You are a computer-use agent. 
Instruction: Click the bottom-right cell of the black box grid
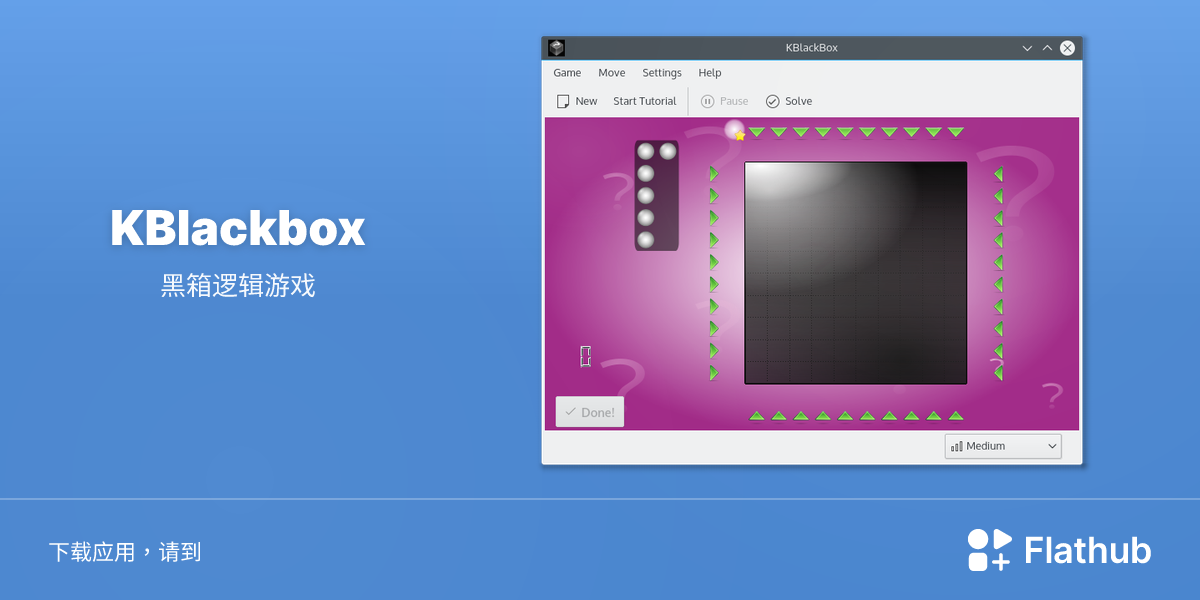955,372
